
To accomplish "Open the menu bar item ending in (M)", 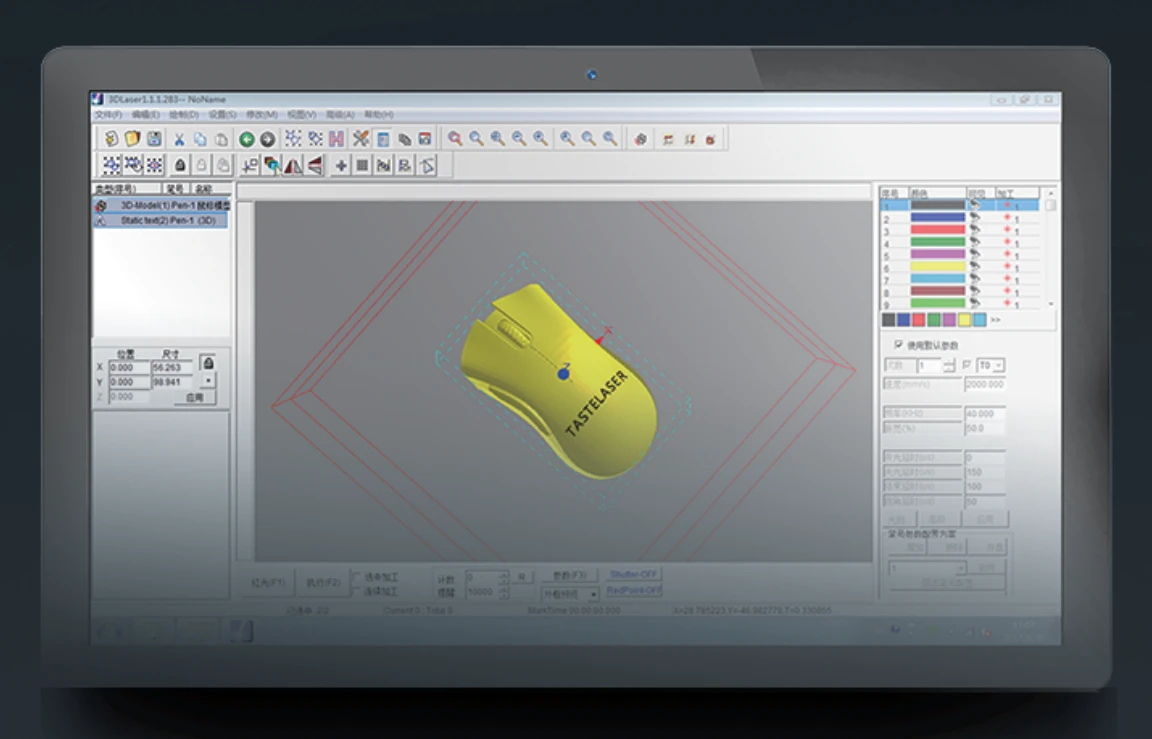I will tap(262, 115).
